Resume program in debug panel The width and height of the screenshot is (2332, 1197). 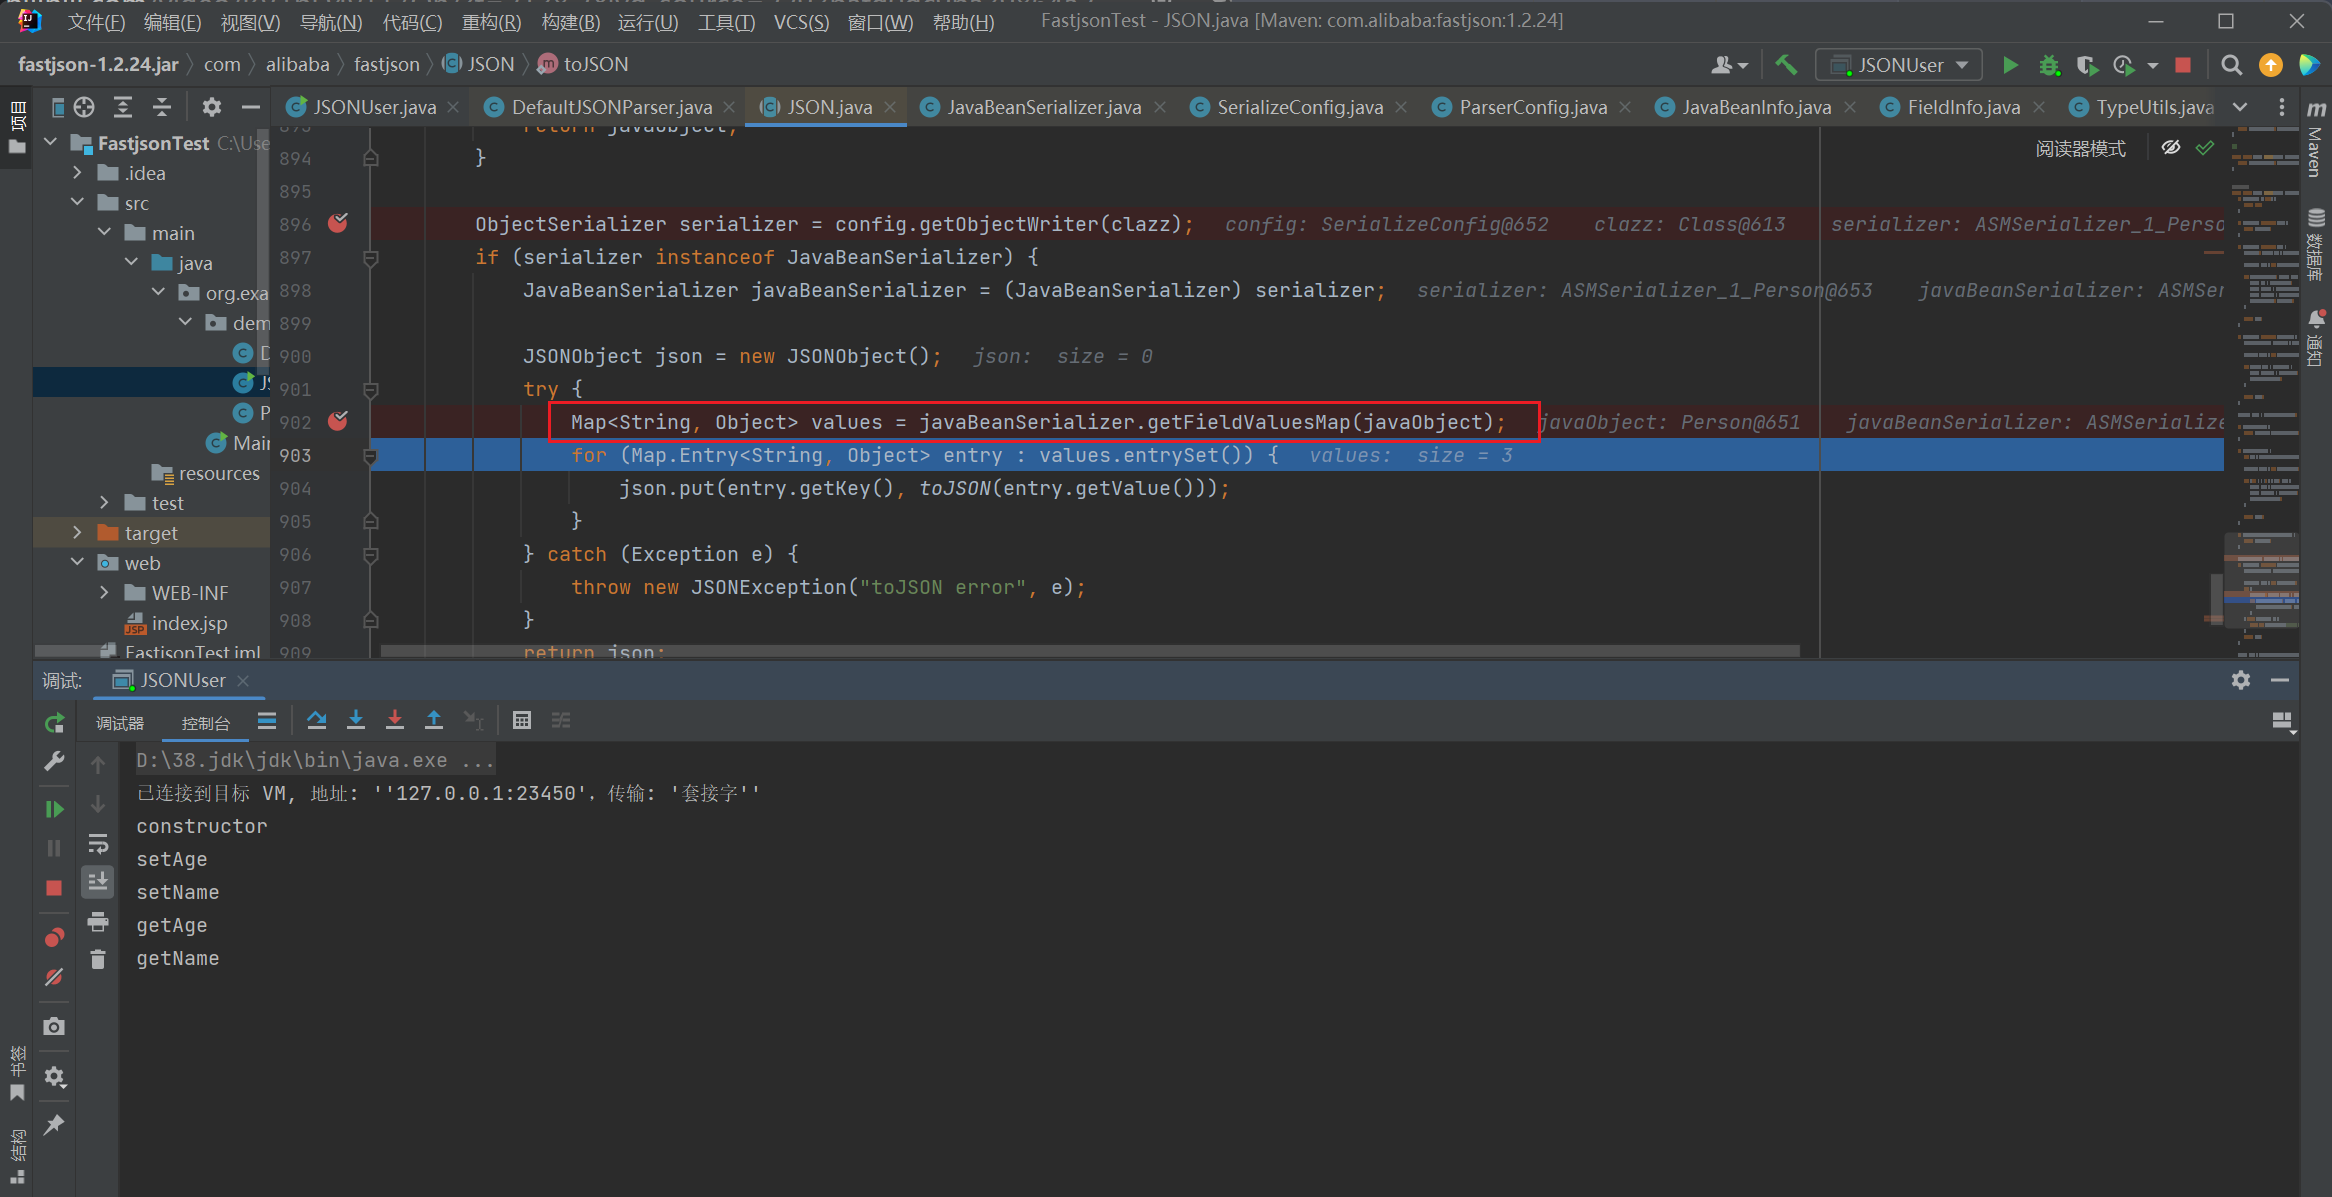click(54, 809)
